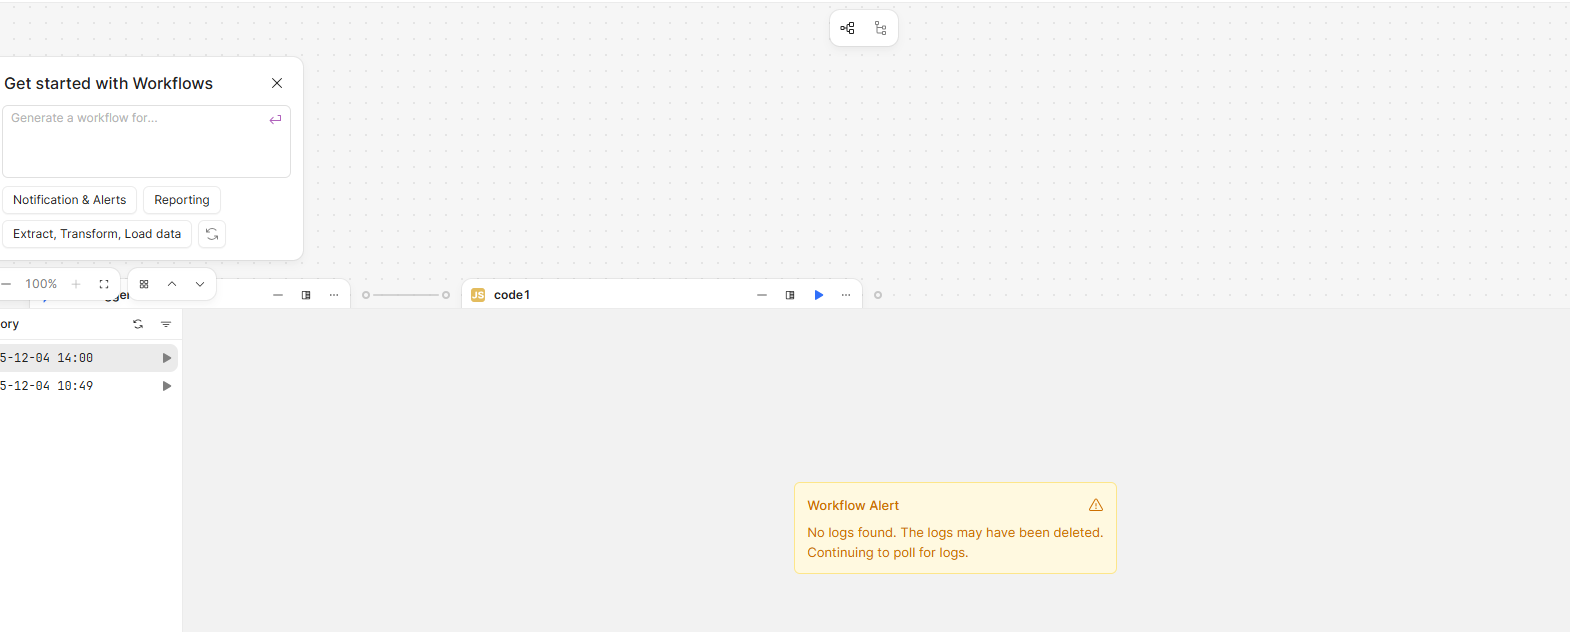Switch to vertical tree layout view

tap(880, 28)
